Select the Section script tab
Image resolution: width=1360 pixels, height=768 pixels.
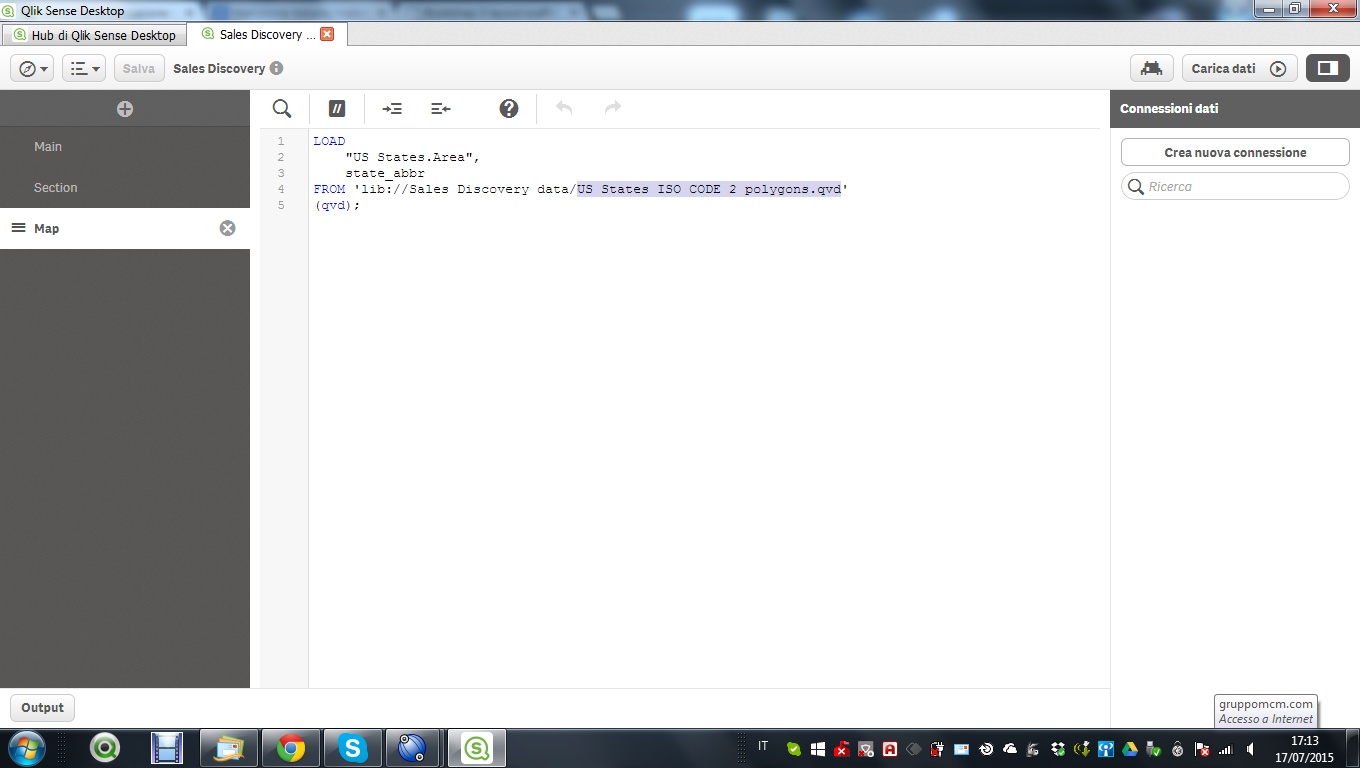(x=125, y=187)
